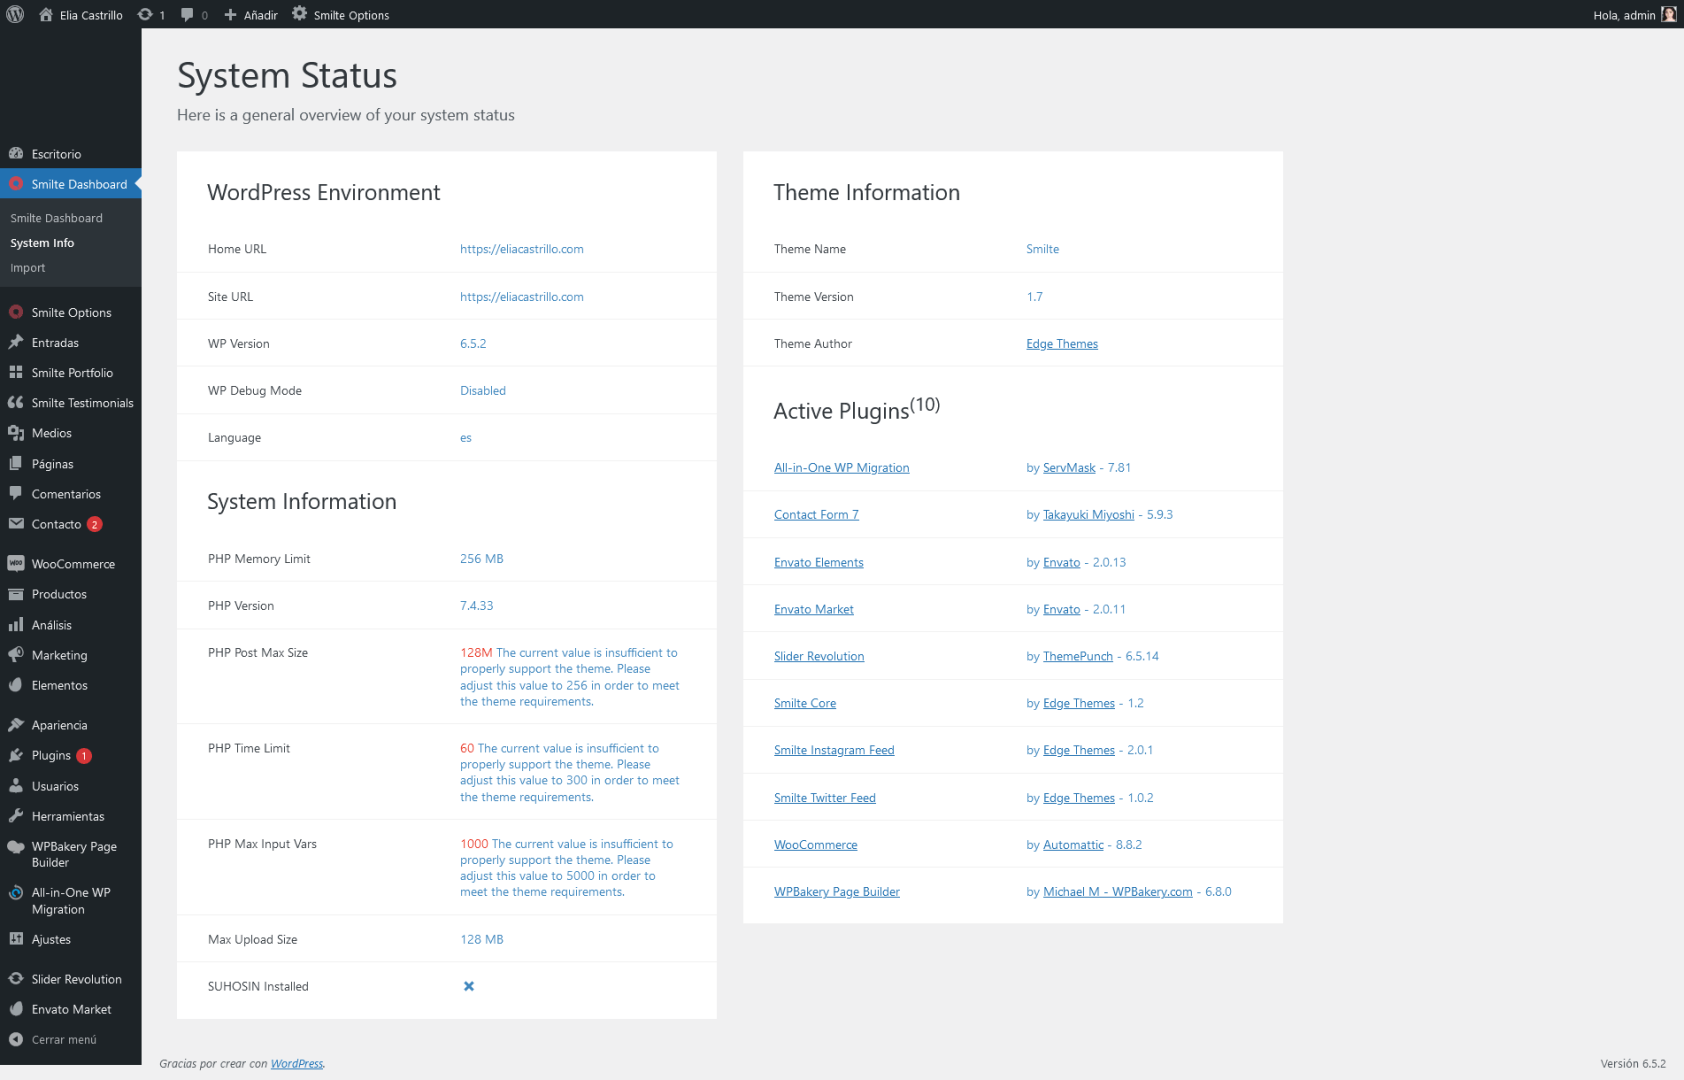Viewport: 1684px width, 1080px height.
Task: Click the updates refresh icon
Action: 145,14
